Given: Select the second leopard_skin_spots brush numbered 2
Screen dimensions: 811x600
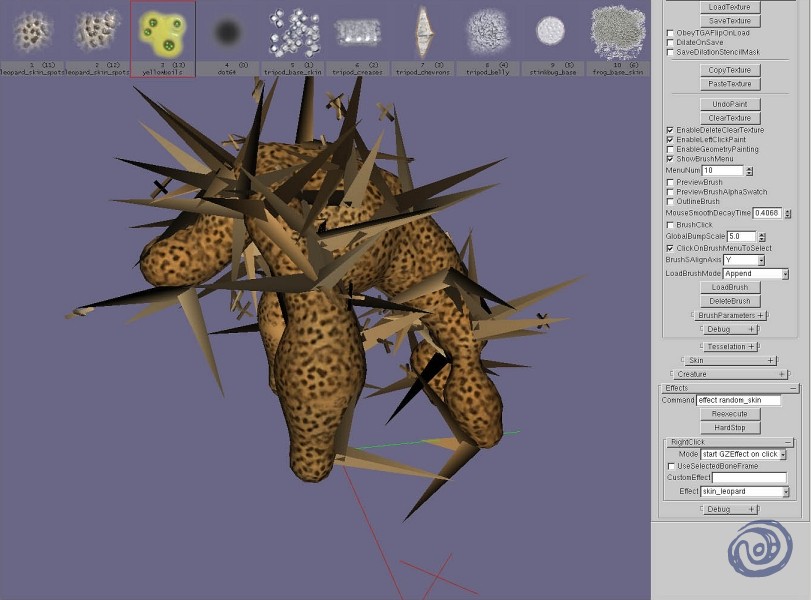Looking at the screenshot, I should [97, 38].
